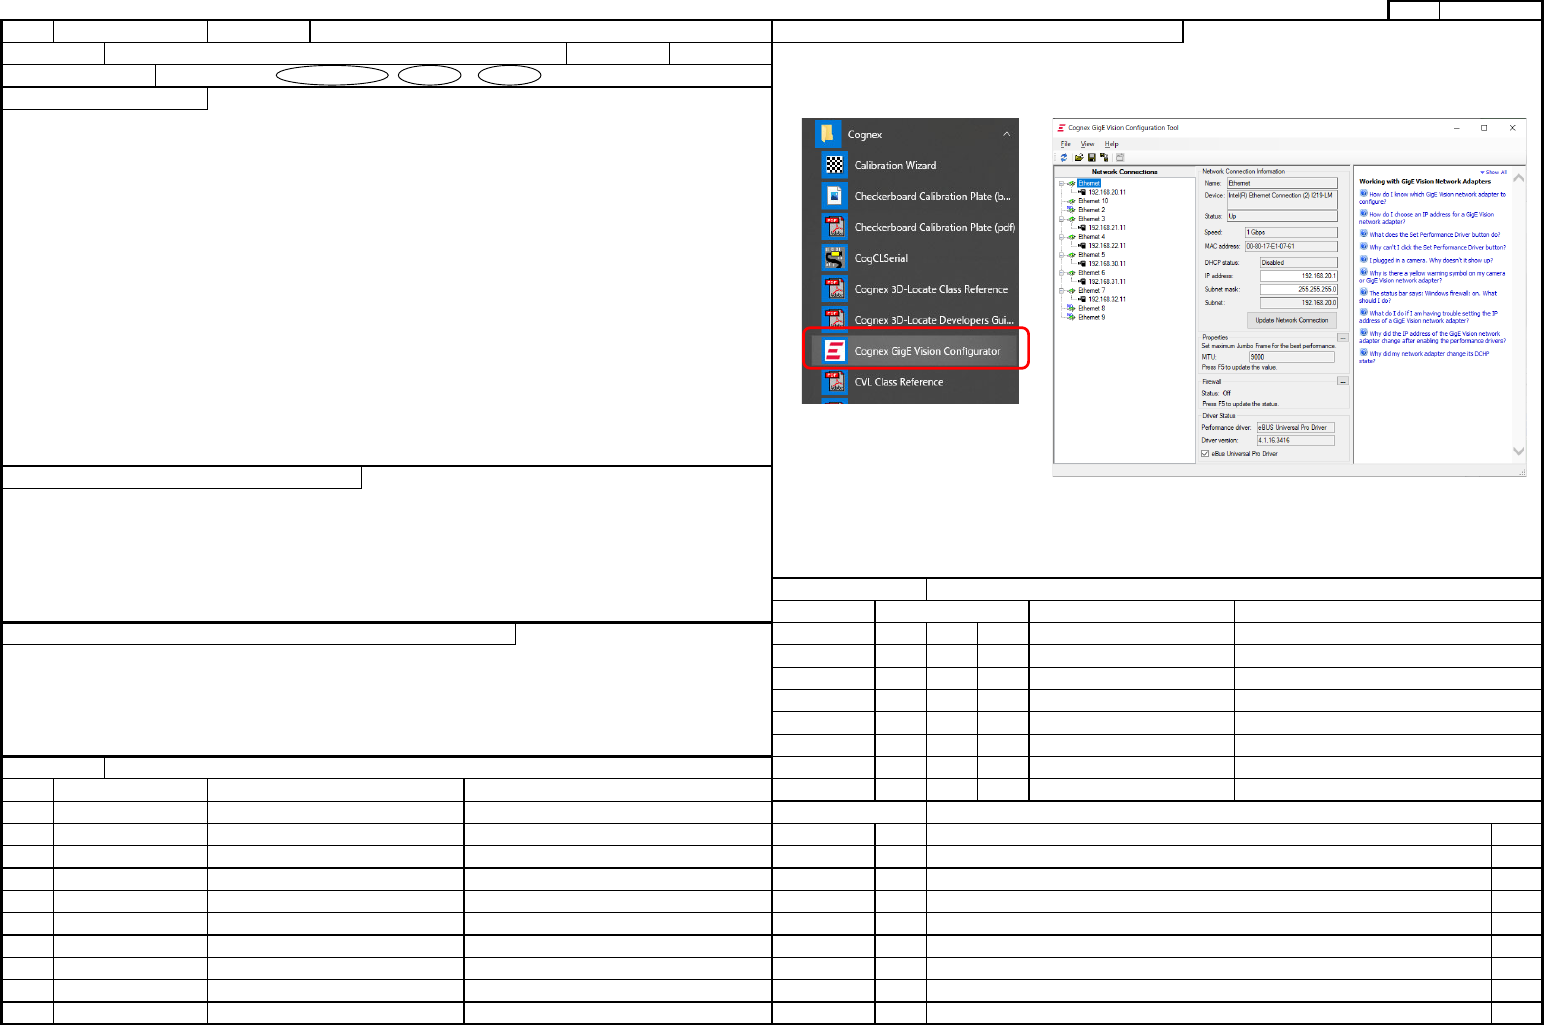Screen dimensions: 1544x1025
Task: Click the MTU value field
Action: click(x=1291, y=357)
